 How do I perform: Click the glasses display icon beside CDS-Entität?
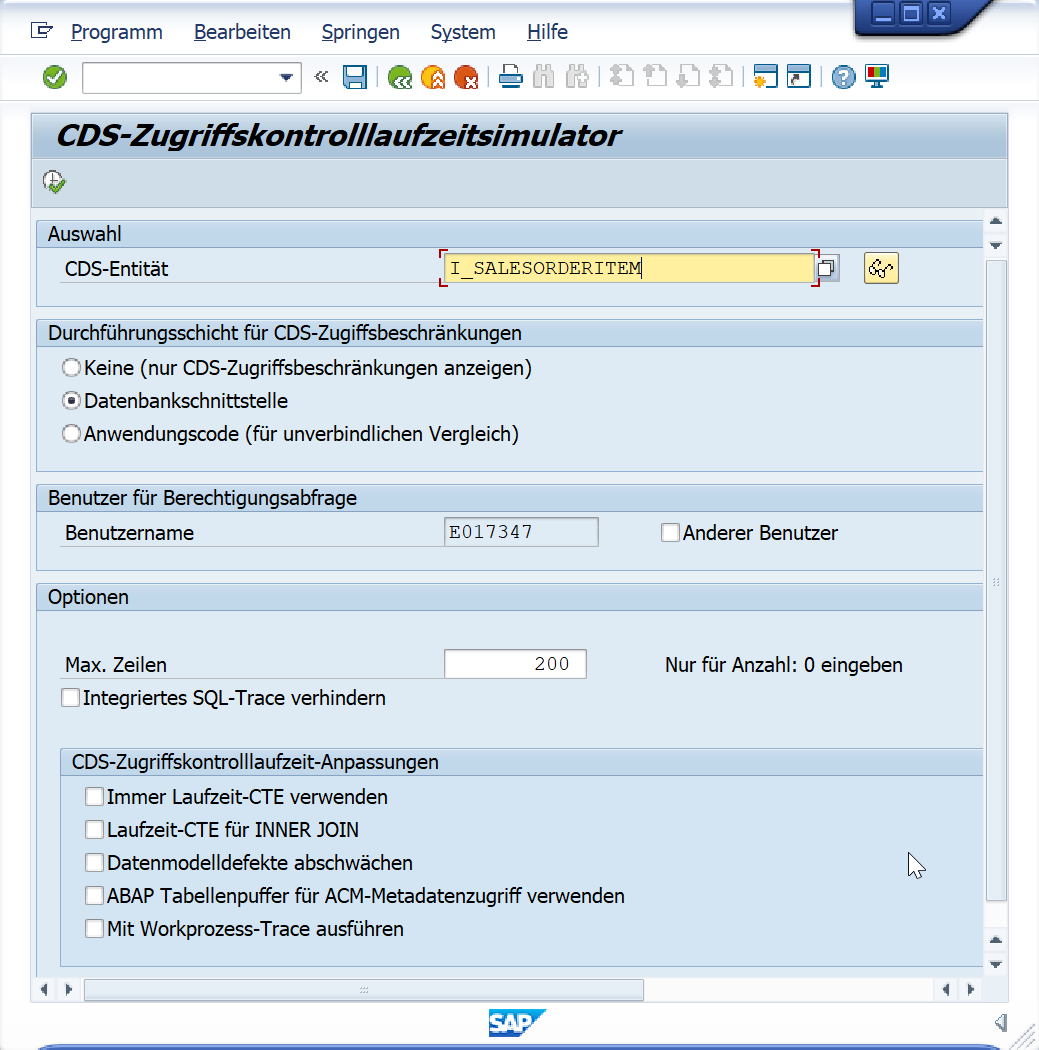(881, 268)
